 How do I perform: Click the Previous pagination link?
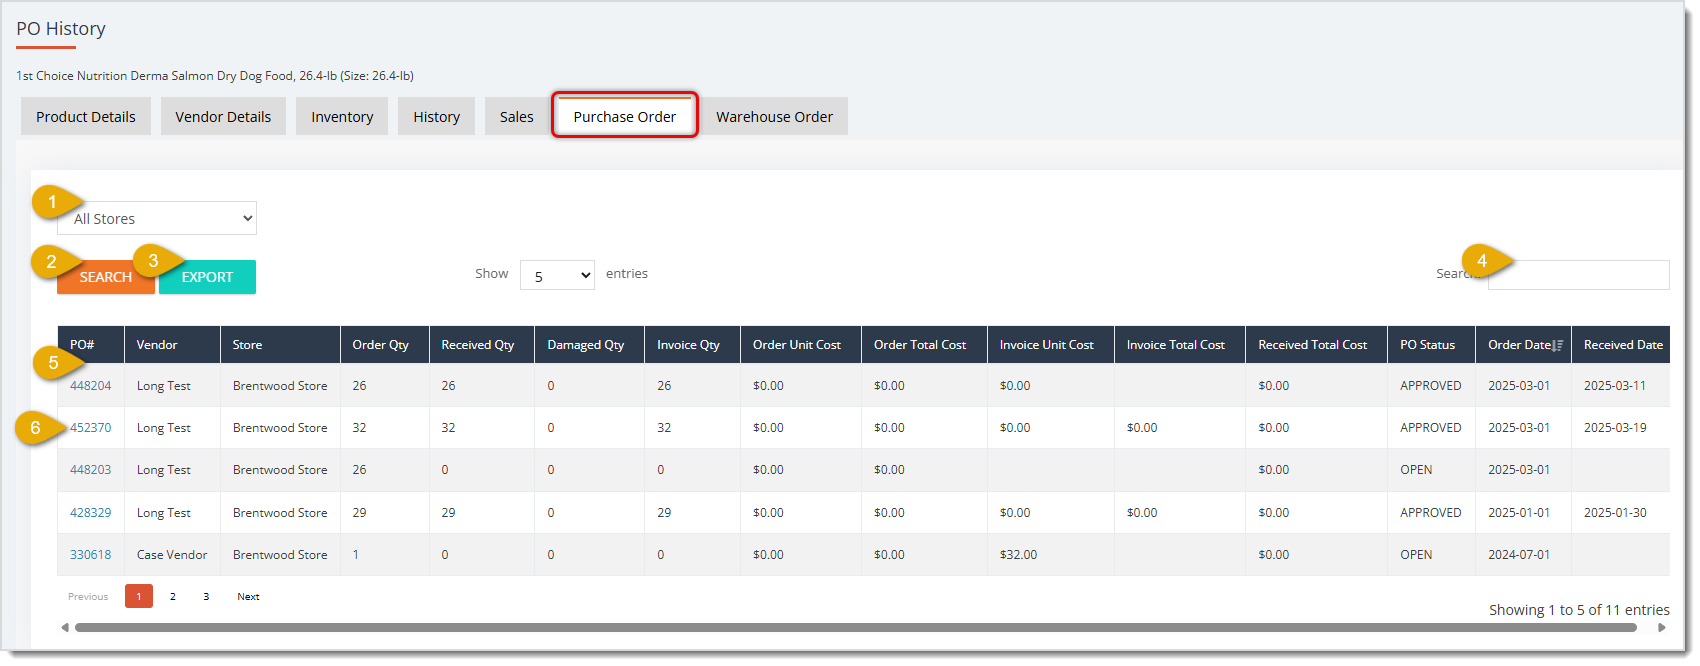(x=88, y=597)
